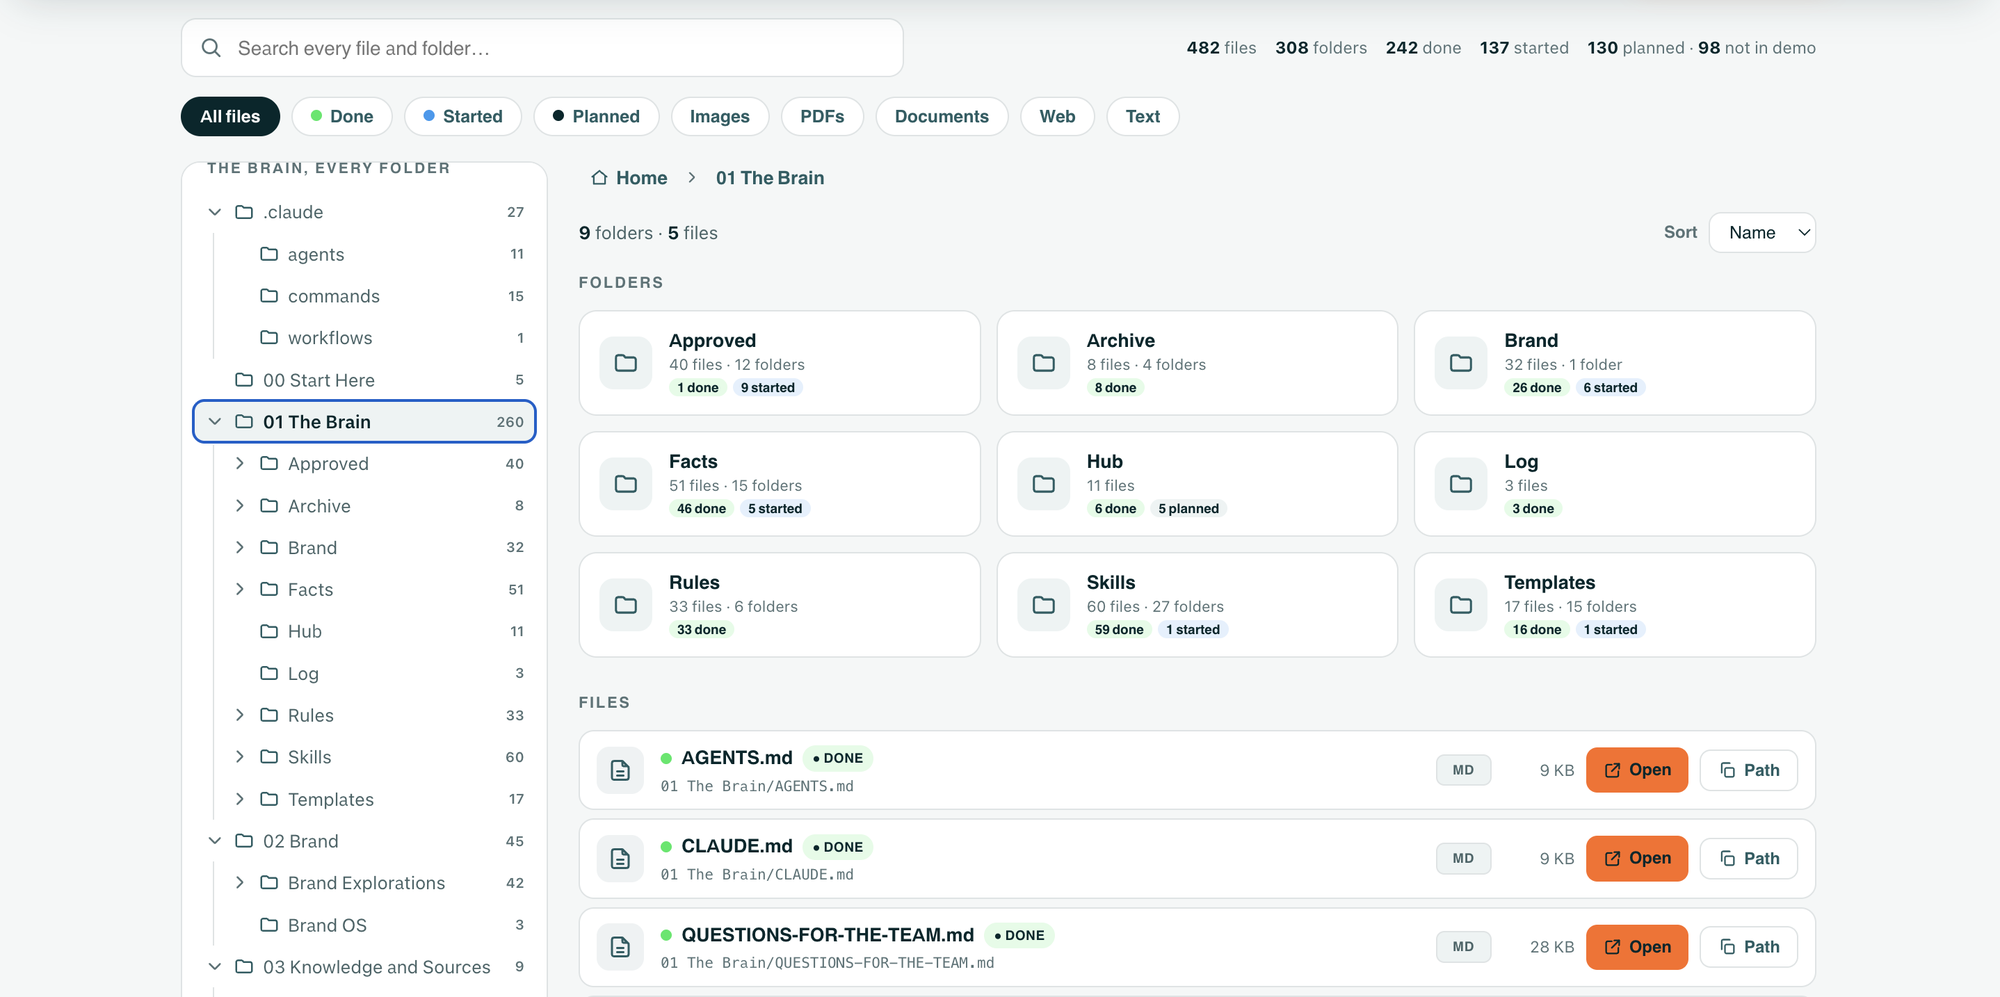This screenshot has height=997, width=2000.
Task: Open the Brand folder card icon
Action: coord(1461,363)
